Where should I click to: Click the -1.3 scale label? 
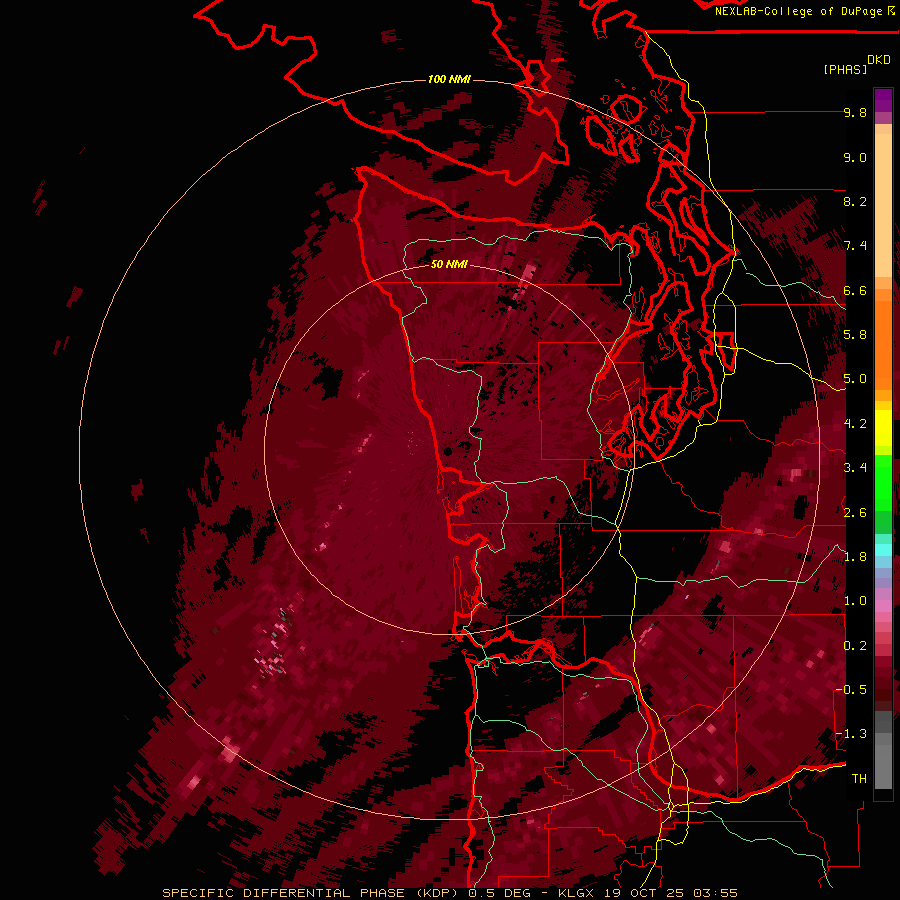852,734
